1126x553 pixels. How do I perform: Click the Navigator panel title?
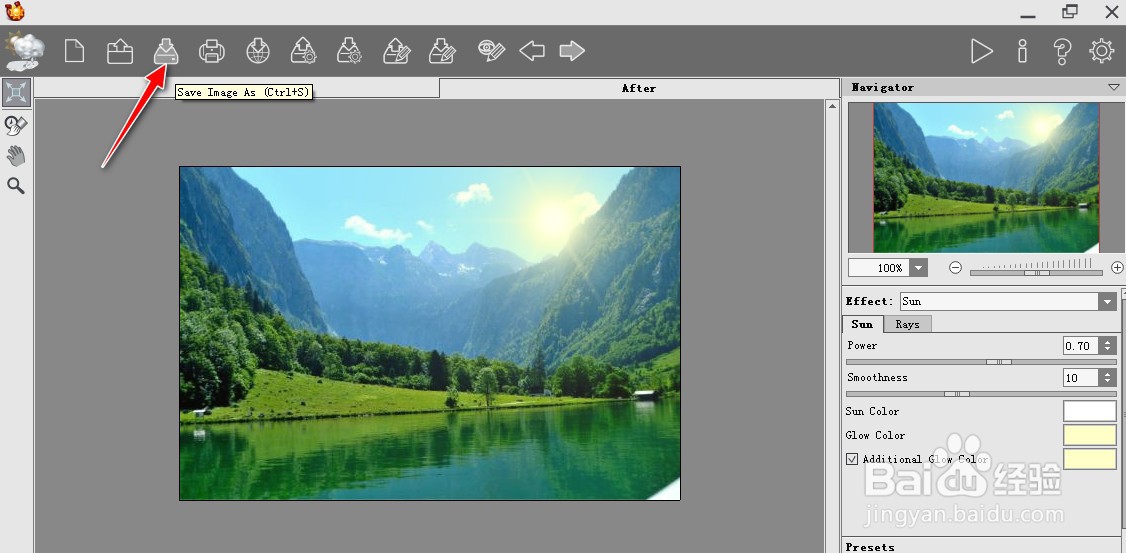(x=883, y=88)
